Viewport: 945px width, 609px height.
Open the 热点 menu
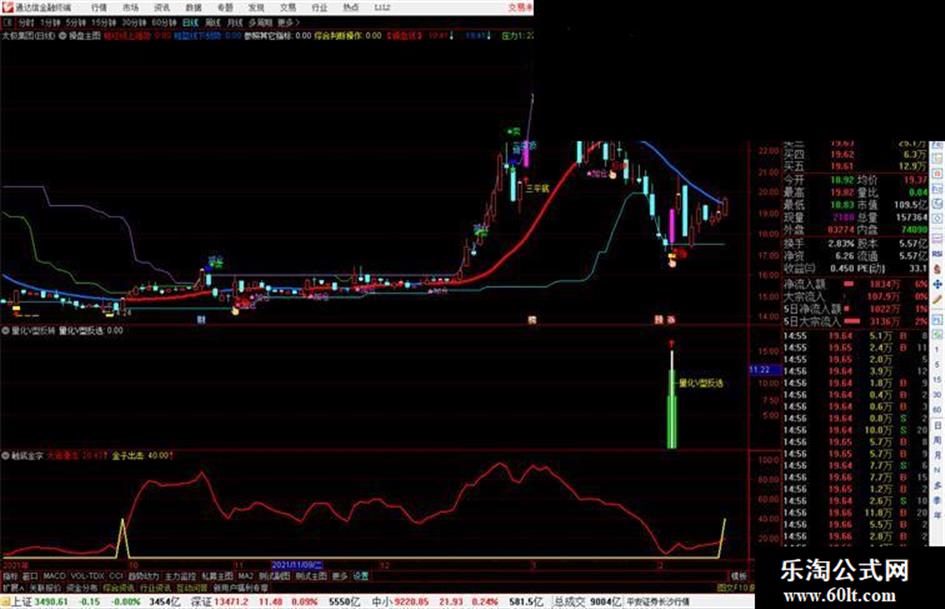point(350,8)
